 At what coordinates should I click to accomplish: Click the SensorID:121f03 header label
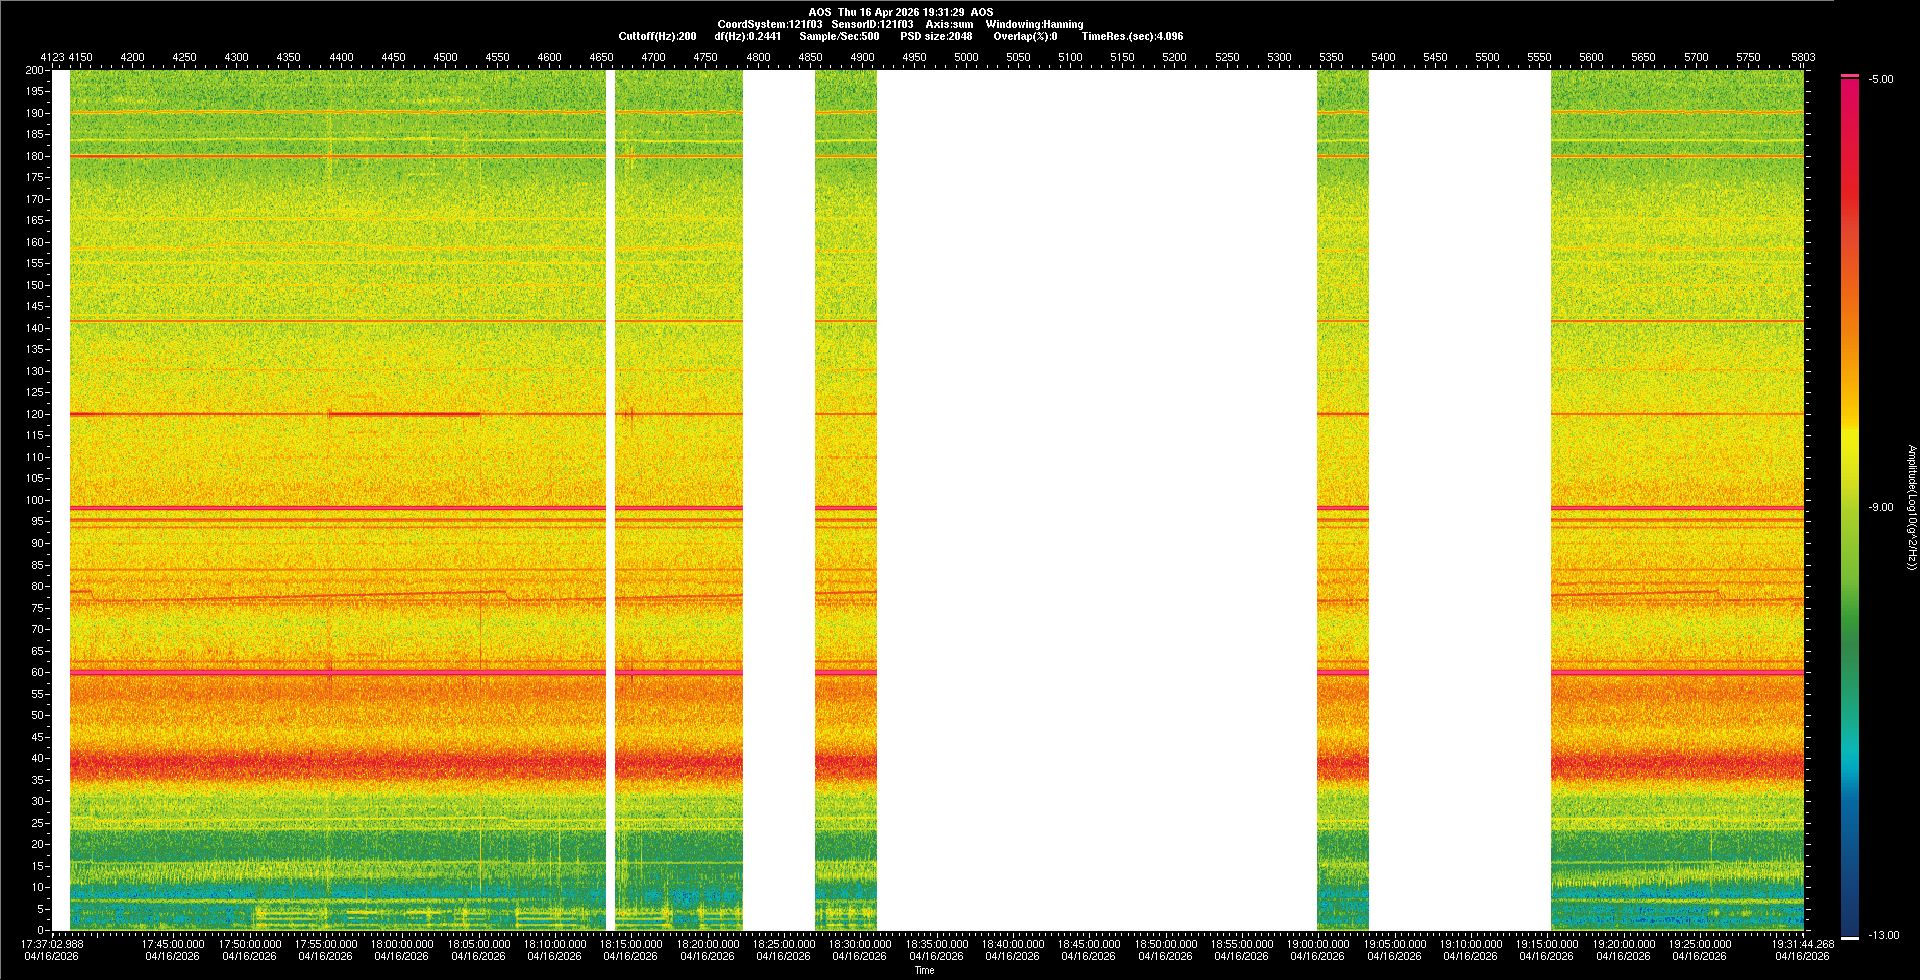click(x=872, y=24)
